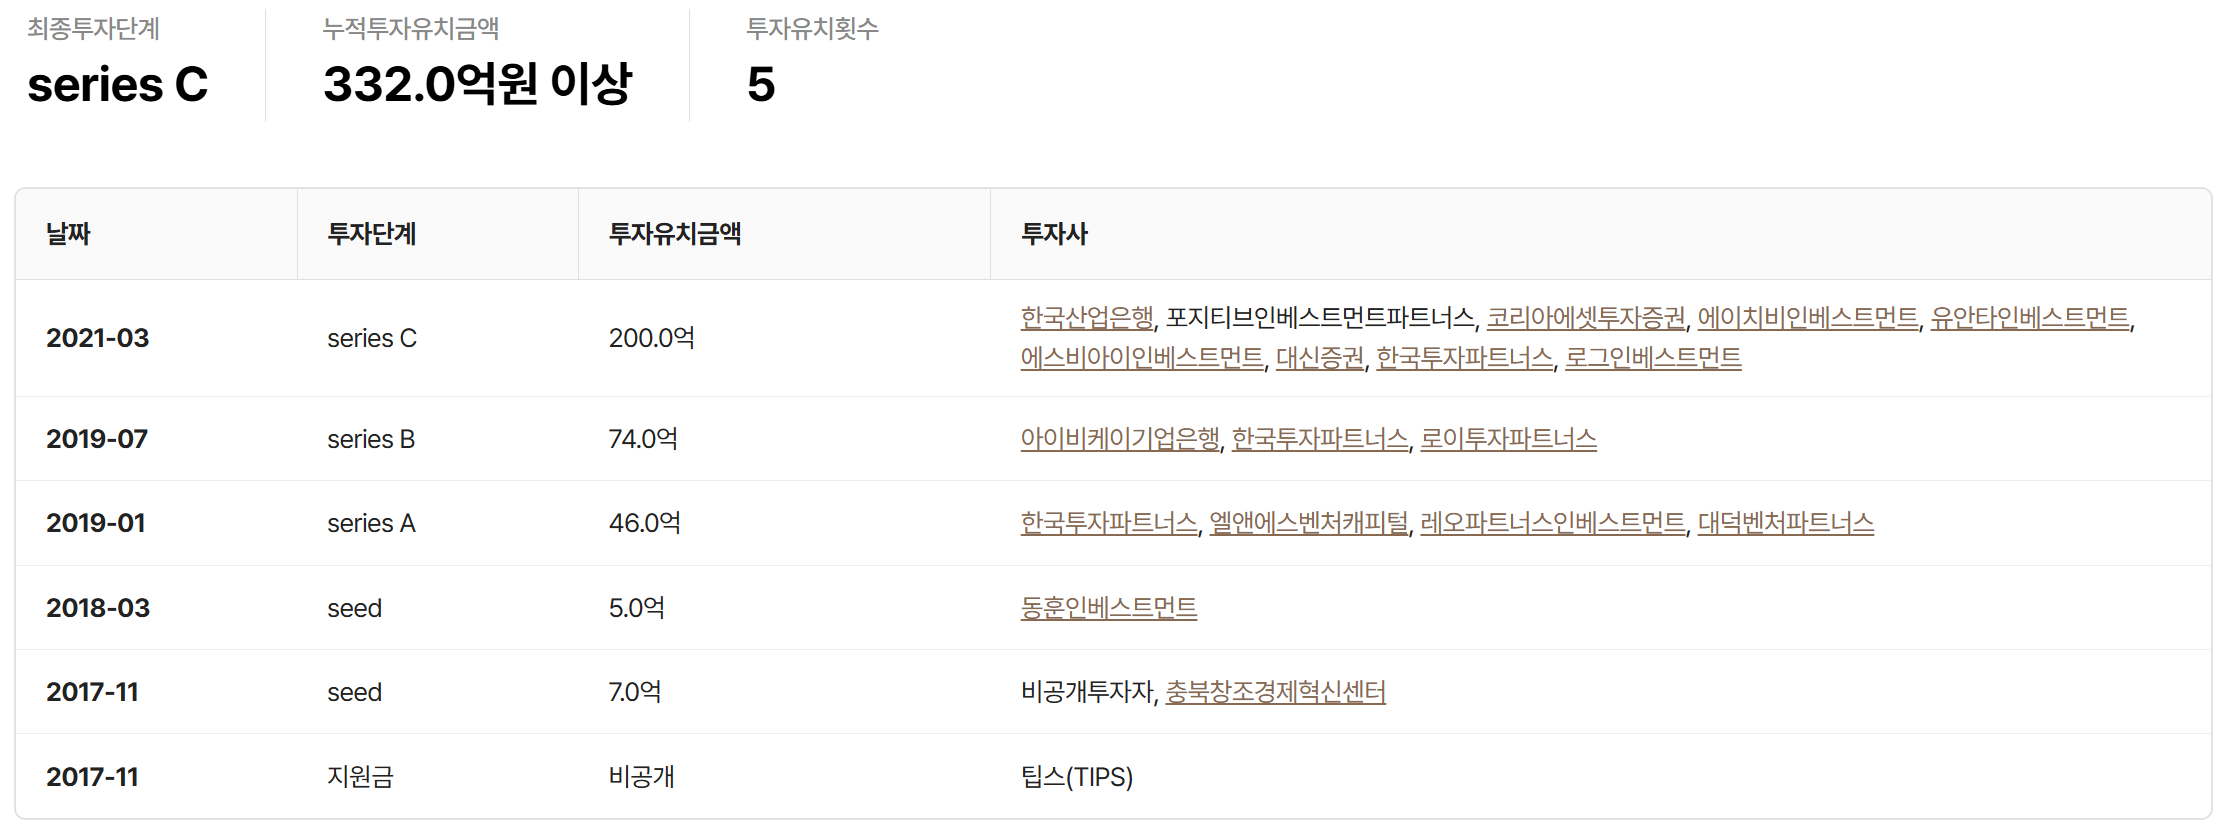The width and height of the screenshot is (2218, 828).
Task: Open the 로그인베스트먼트 link
Action: point(1652,358)
